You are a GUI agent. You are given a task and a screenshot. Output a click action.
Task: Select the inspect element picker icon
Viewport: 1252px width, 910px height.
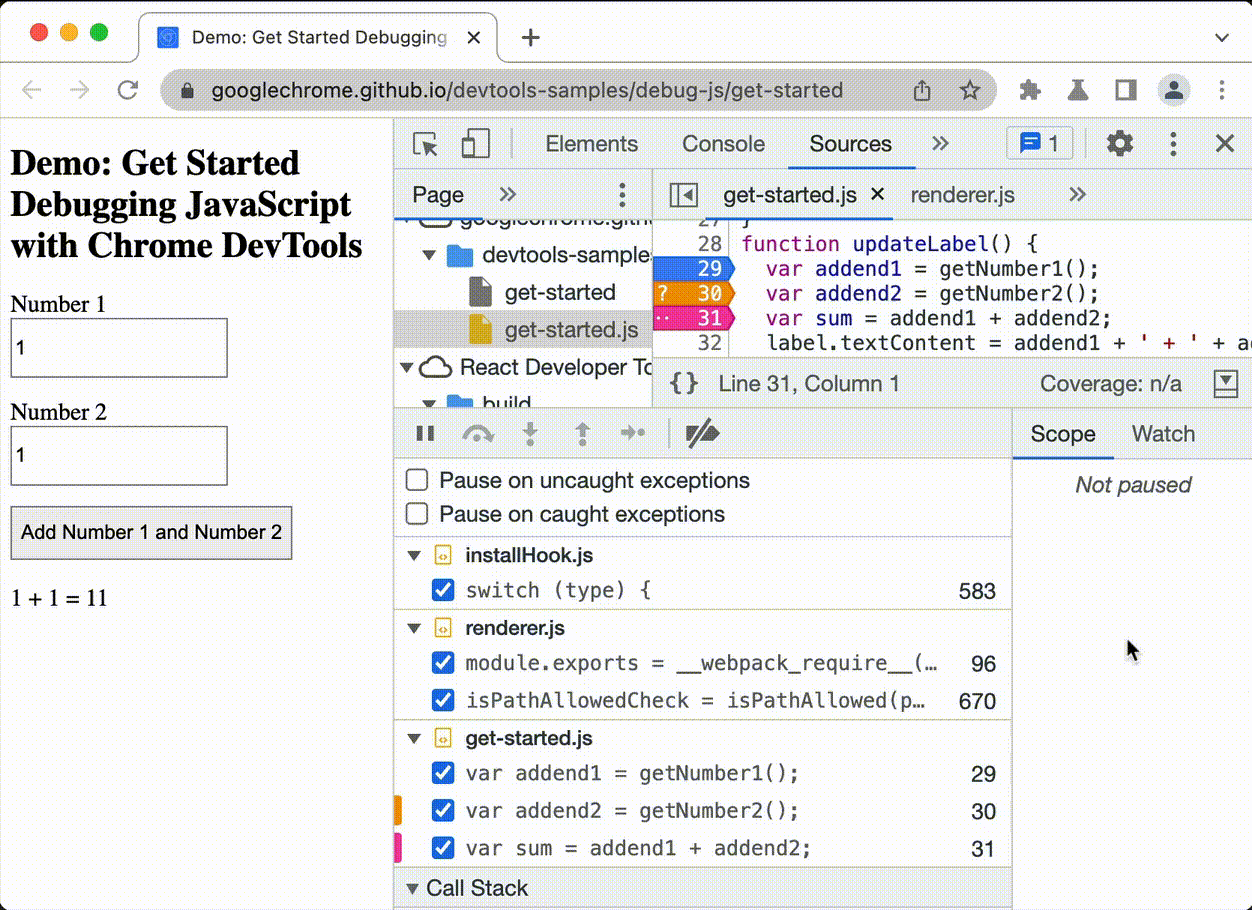426,144
